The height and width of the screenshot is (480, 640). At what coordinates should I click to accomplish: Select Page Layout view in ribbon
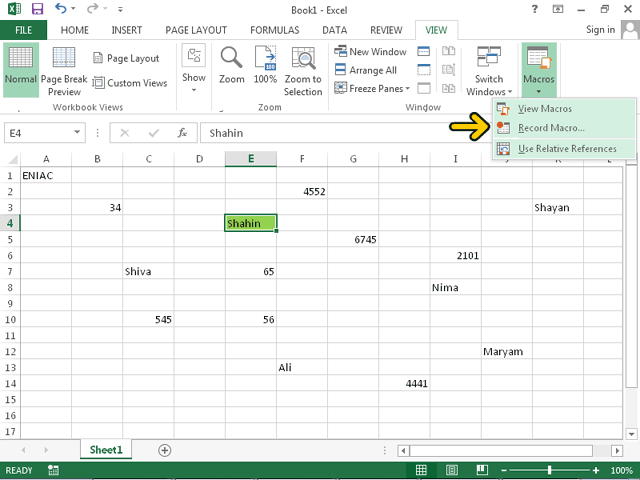126,59
